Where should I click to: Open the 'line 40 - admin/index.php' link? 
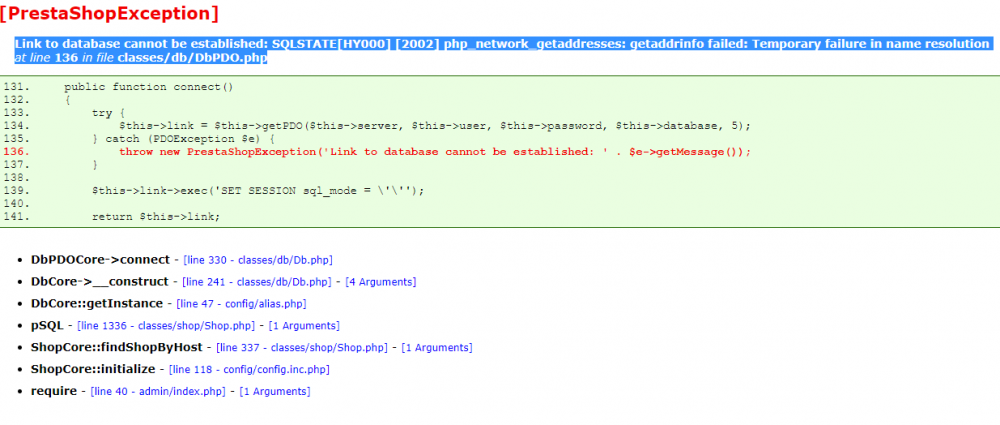point(158,391)
